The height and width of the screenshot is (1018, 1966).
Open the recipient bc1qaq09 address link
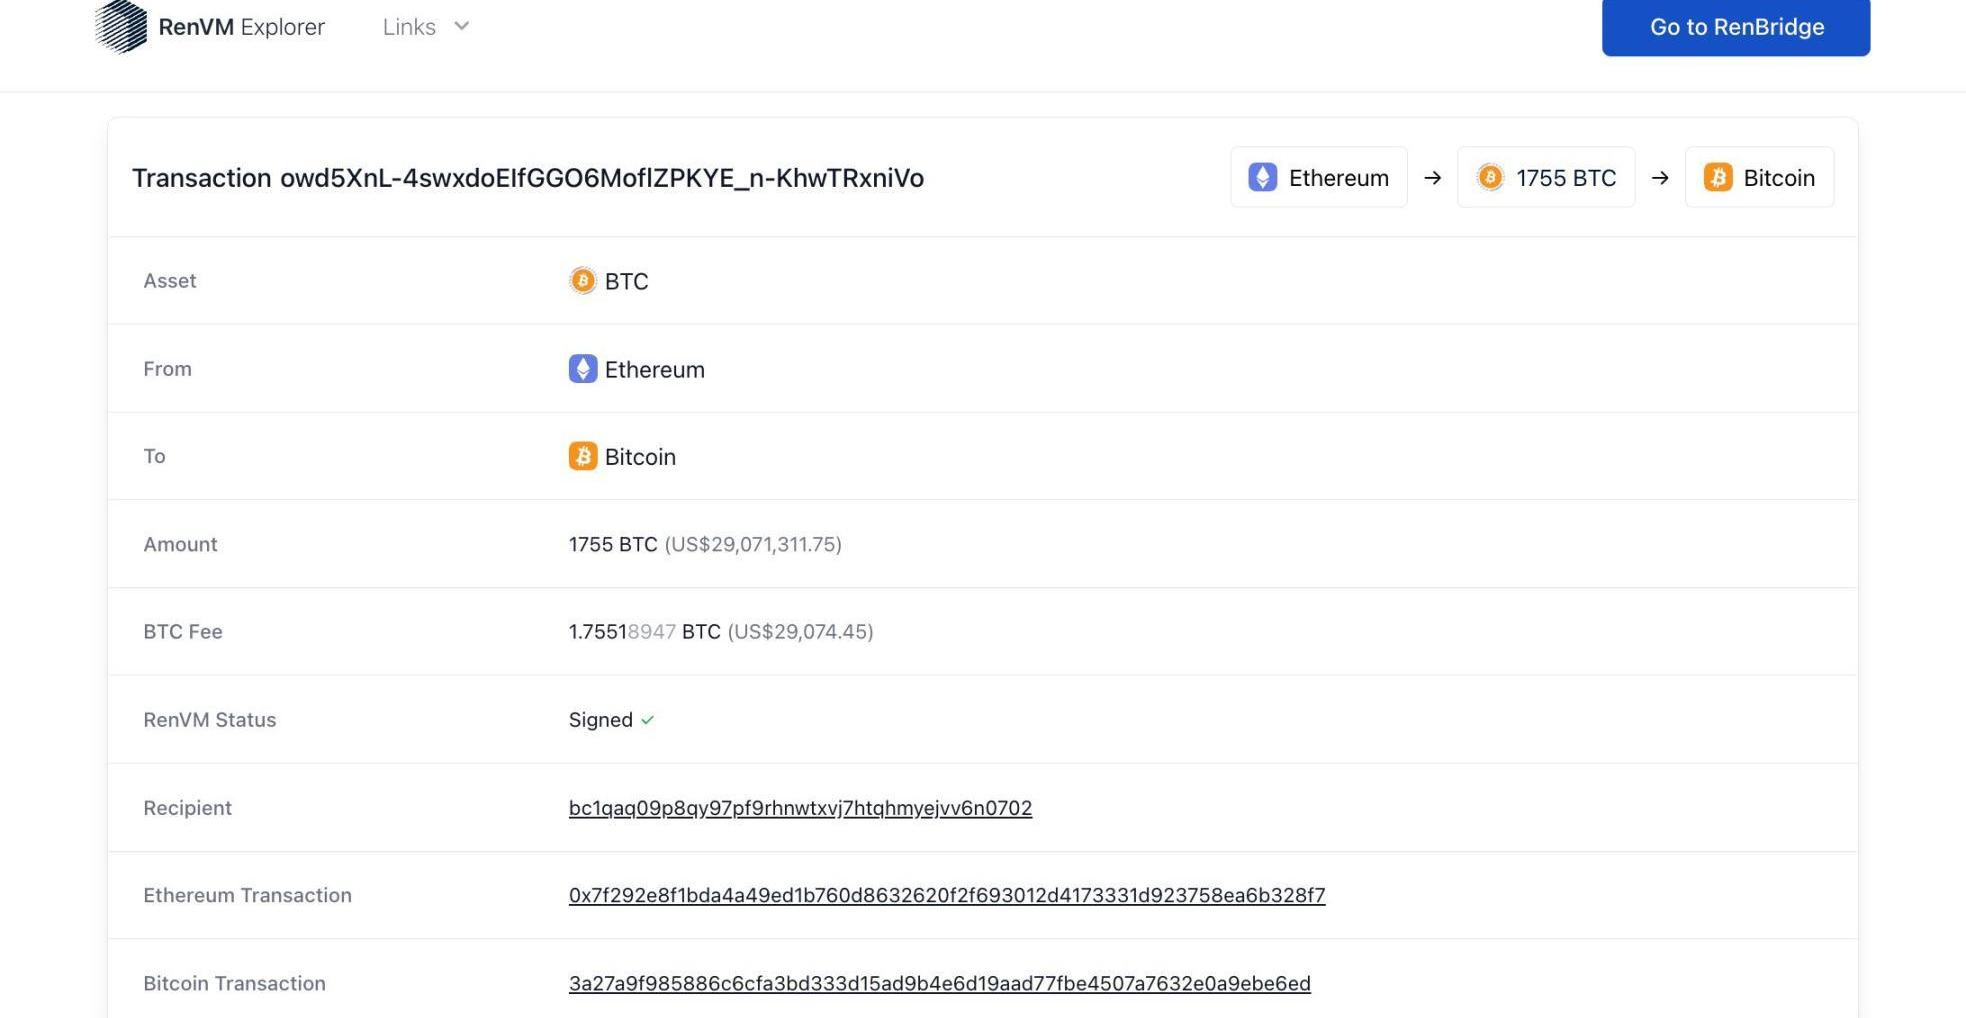(800, 808)
